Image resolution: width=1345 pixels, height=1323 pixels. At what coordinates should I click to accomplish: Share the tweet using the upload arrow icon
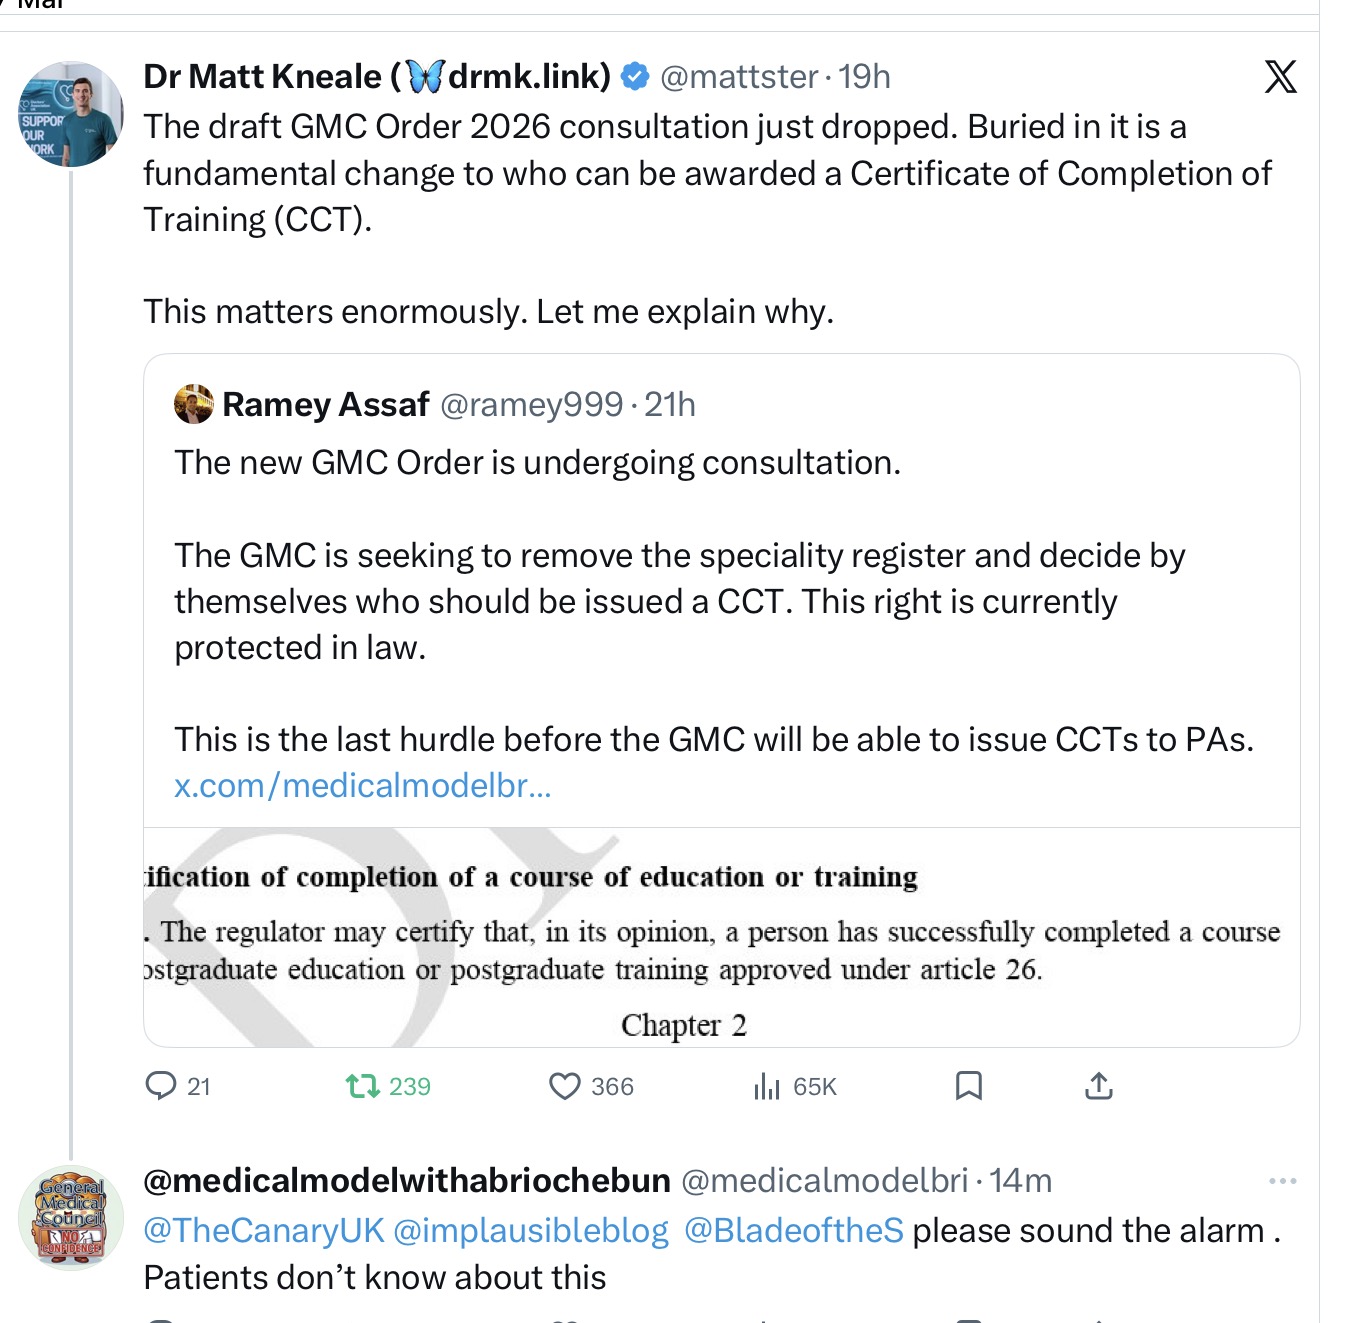pos(1099,1086)
